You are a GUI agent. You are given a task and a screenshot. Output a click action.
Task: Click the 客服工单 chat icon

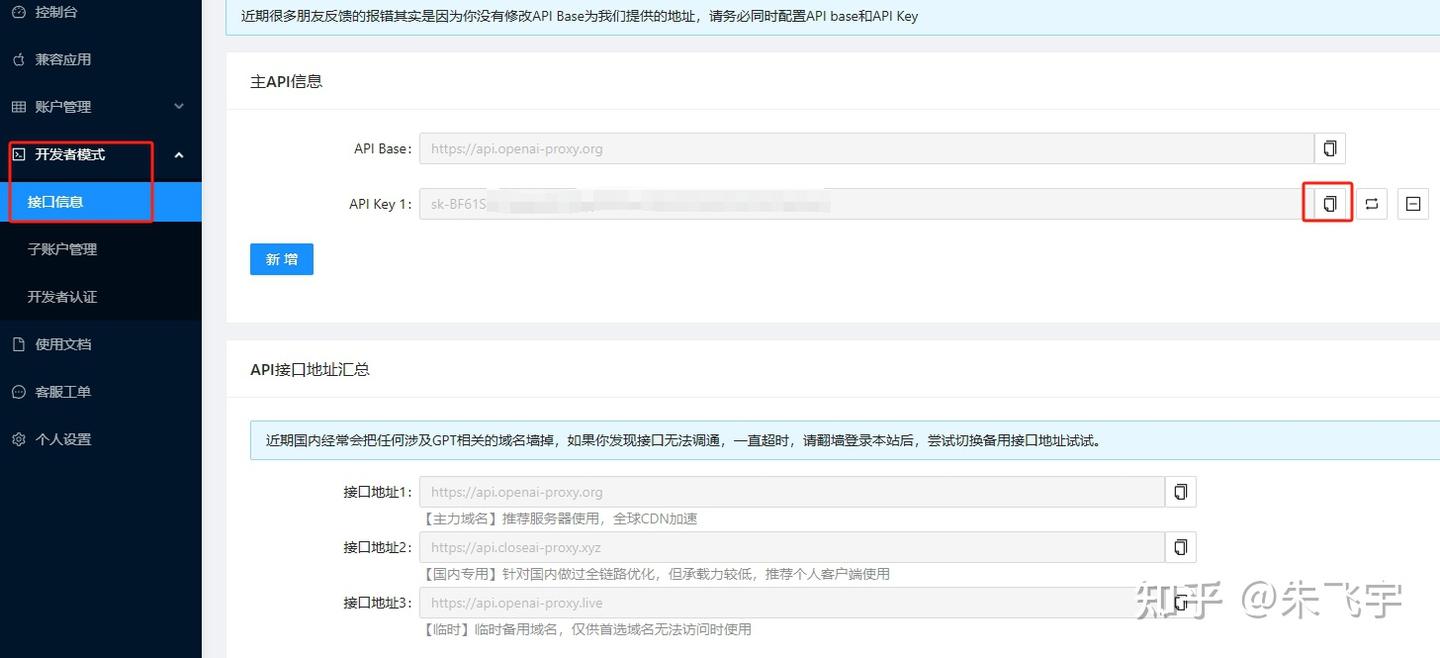17,391
